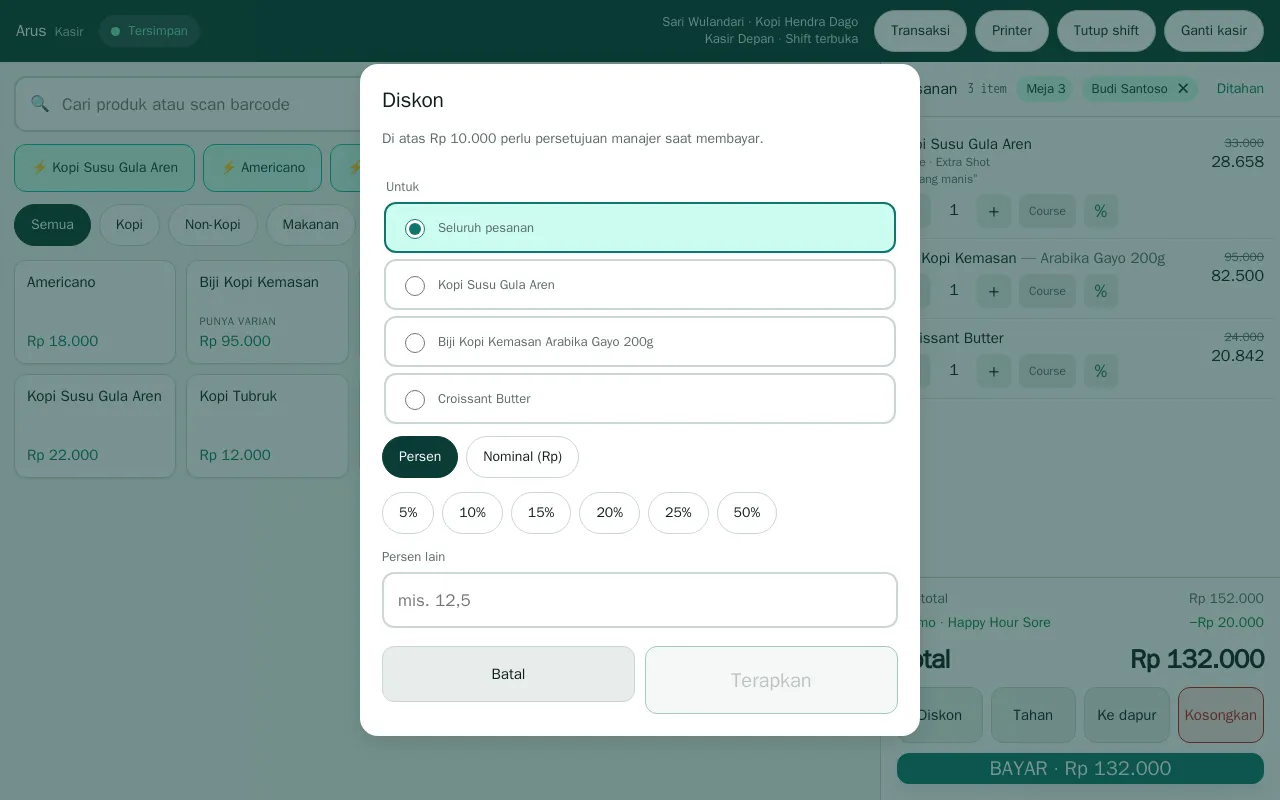The height and width of the screenshot is (800, 1280).
Task: Click the search magnifier icon
Action: point(40,104)
